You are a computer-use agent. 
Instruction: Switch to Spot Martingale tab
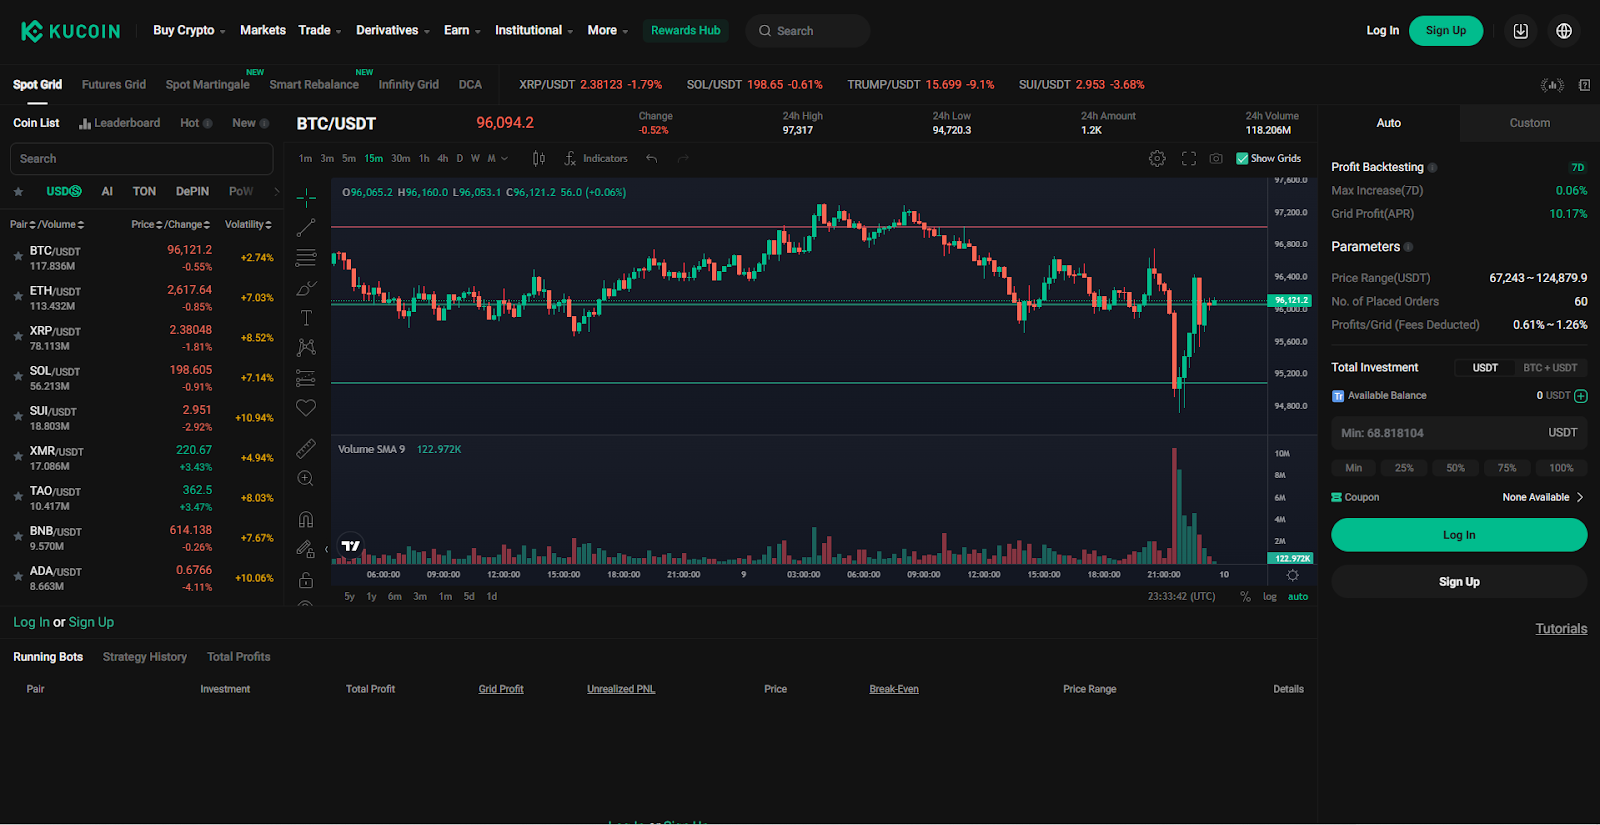coord(207,85)
